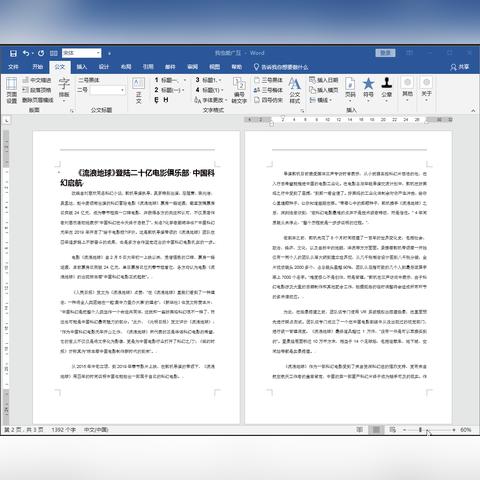Image resolution: width=480 pixels, height=480 pixels.
Task: Click the 中文(中国) language indicator
Action: (96, 430)
